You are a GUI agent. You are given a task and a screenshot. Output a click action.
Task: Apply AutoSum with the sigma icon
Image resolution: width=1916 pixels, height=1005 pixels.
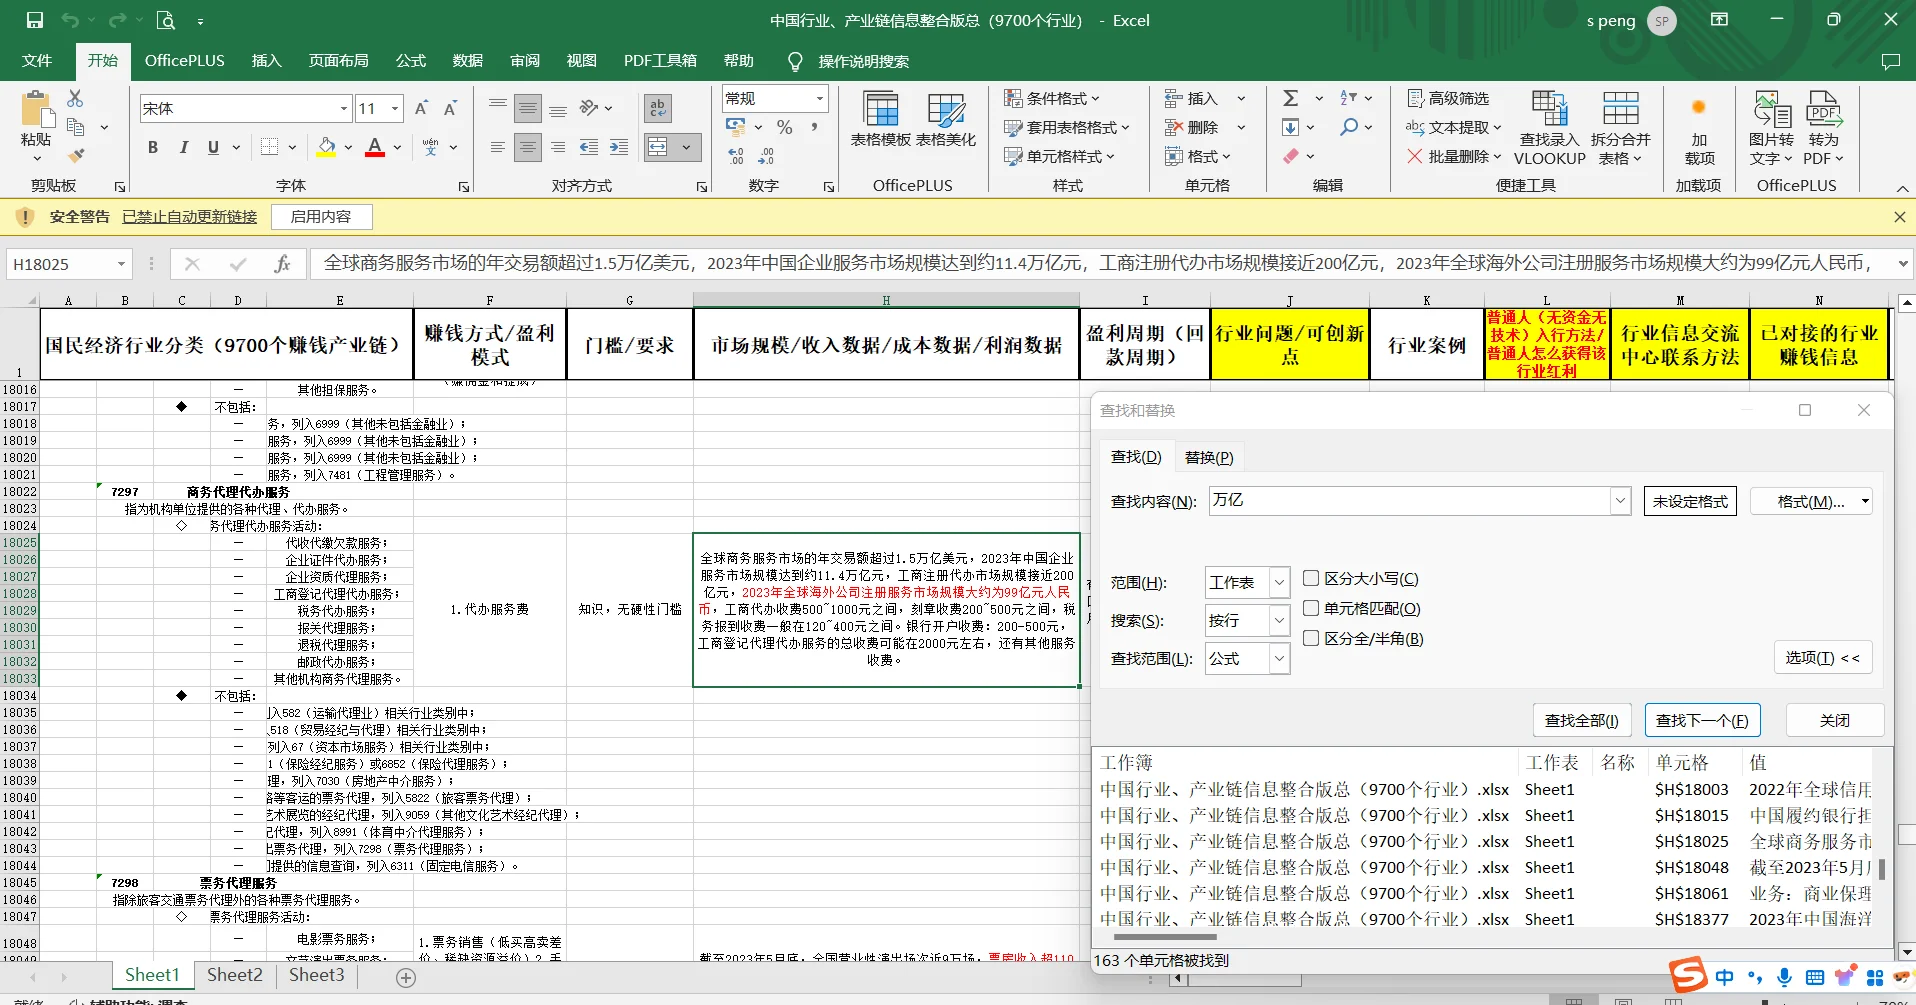pyautogui.click(x=1291, y=98)
